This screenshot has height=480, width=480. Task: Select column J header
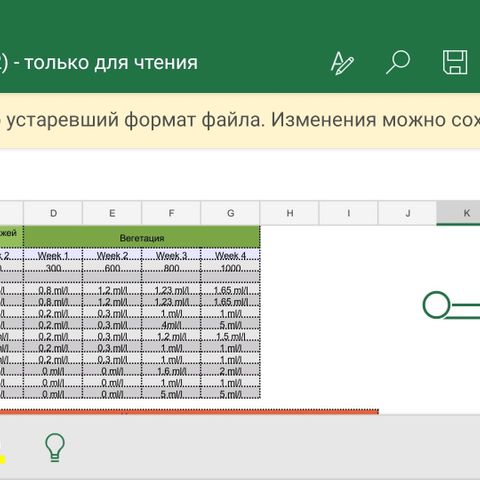(408, 213)
